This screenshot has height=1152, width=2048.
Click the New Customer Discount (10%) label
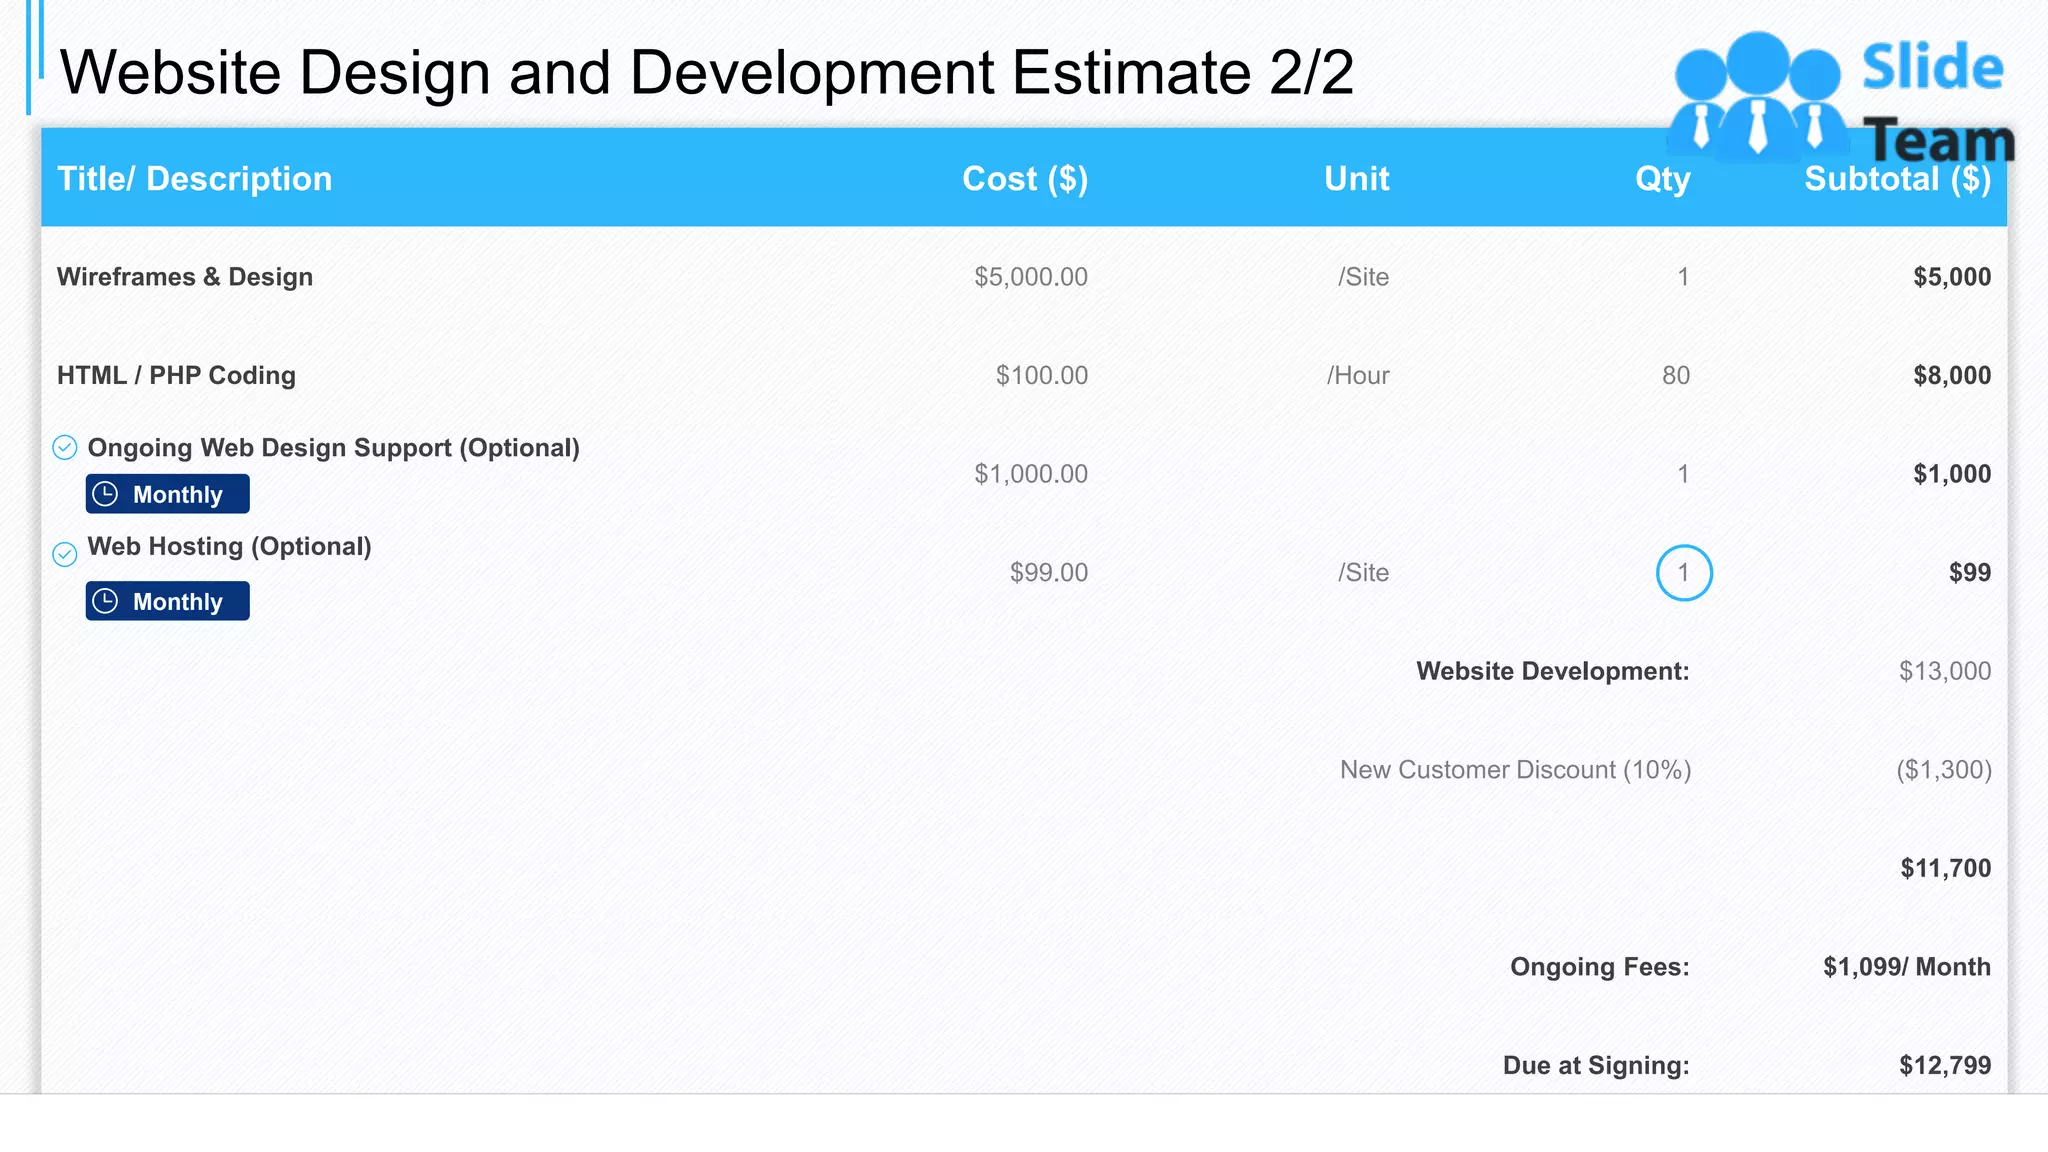coord(1516,770)
